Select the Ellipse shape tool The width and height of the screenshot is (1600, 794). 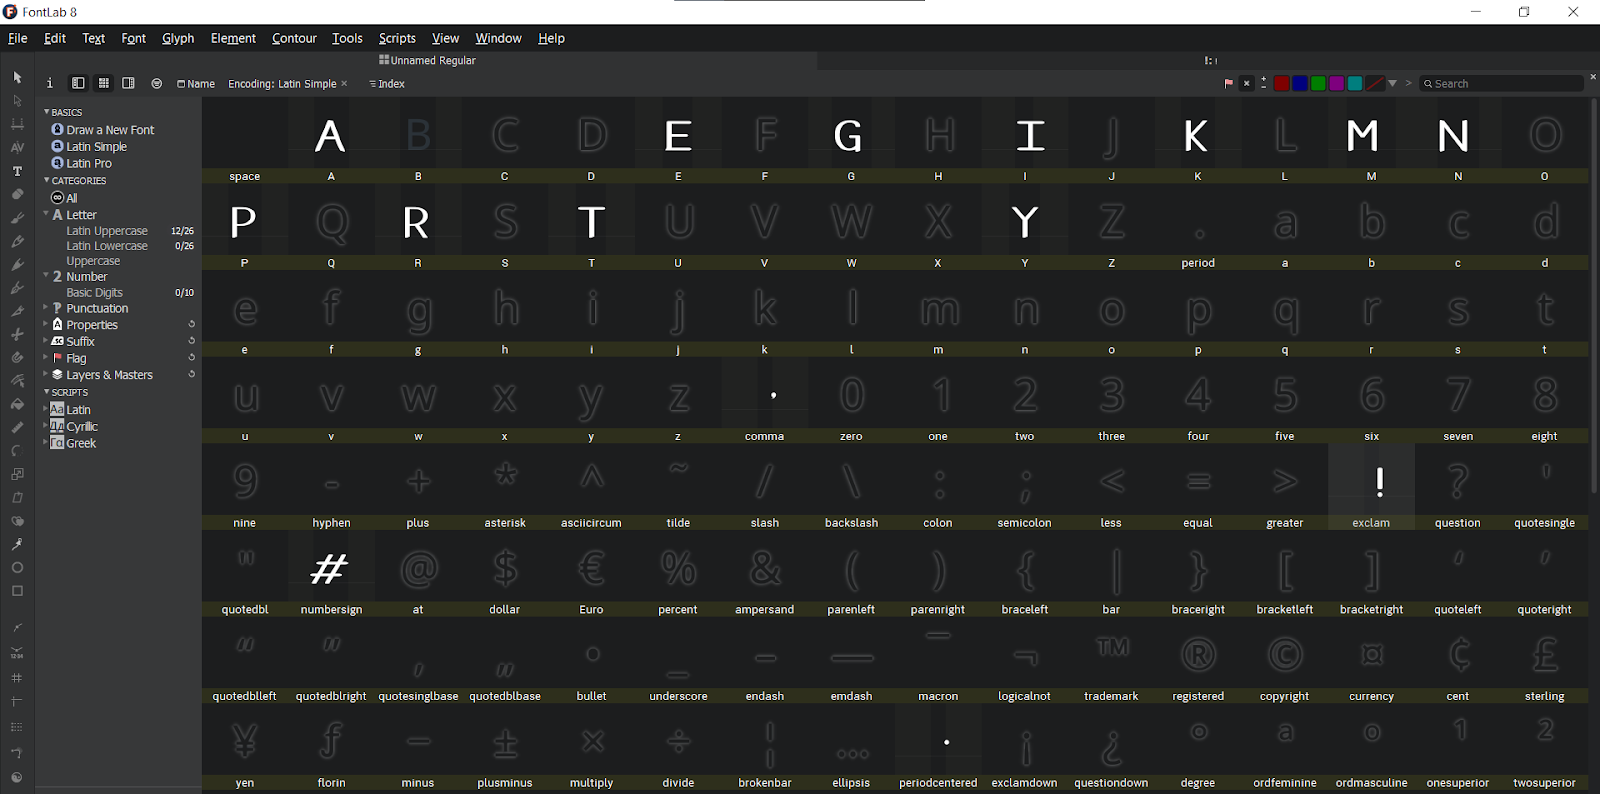[17, 568]
